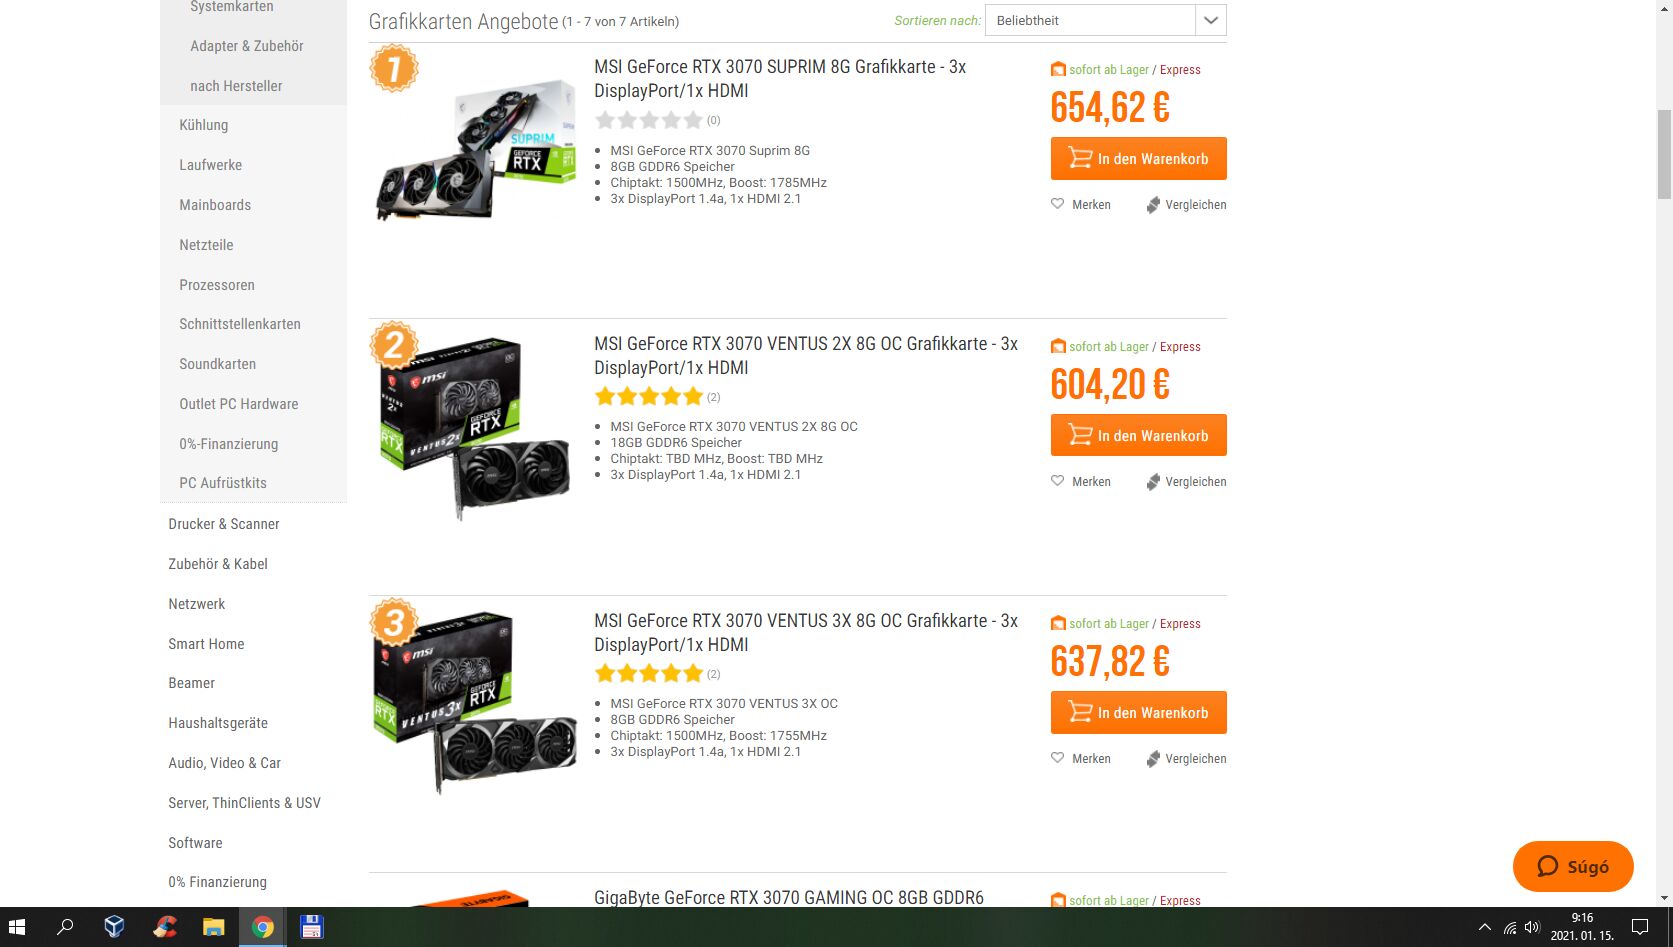Viewport: 1673px width, 947px height.
Task: Add RTX 3070 SUPRIM to Warenkorb
Action: click(x=1138, y=159)
